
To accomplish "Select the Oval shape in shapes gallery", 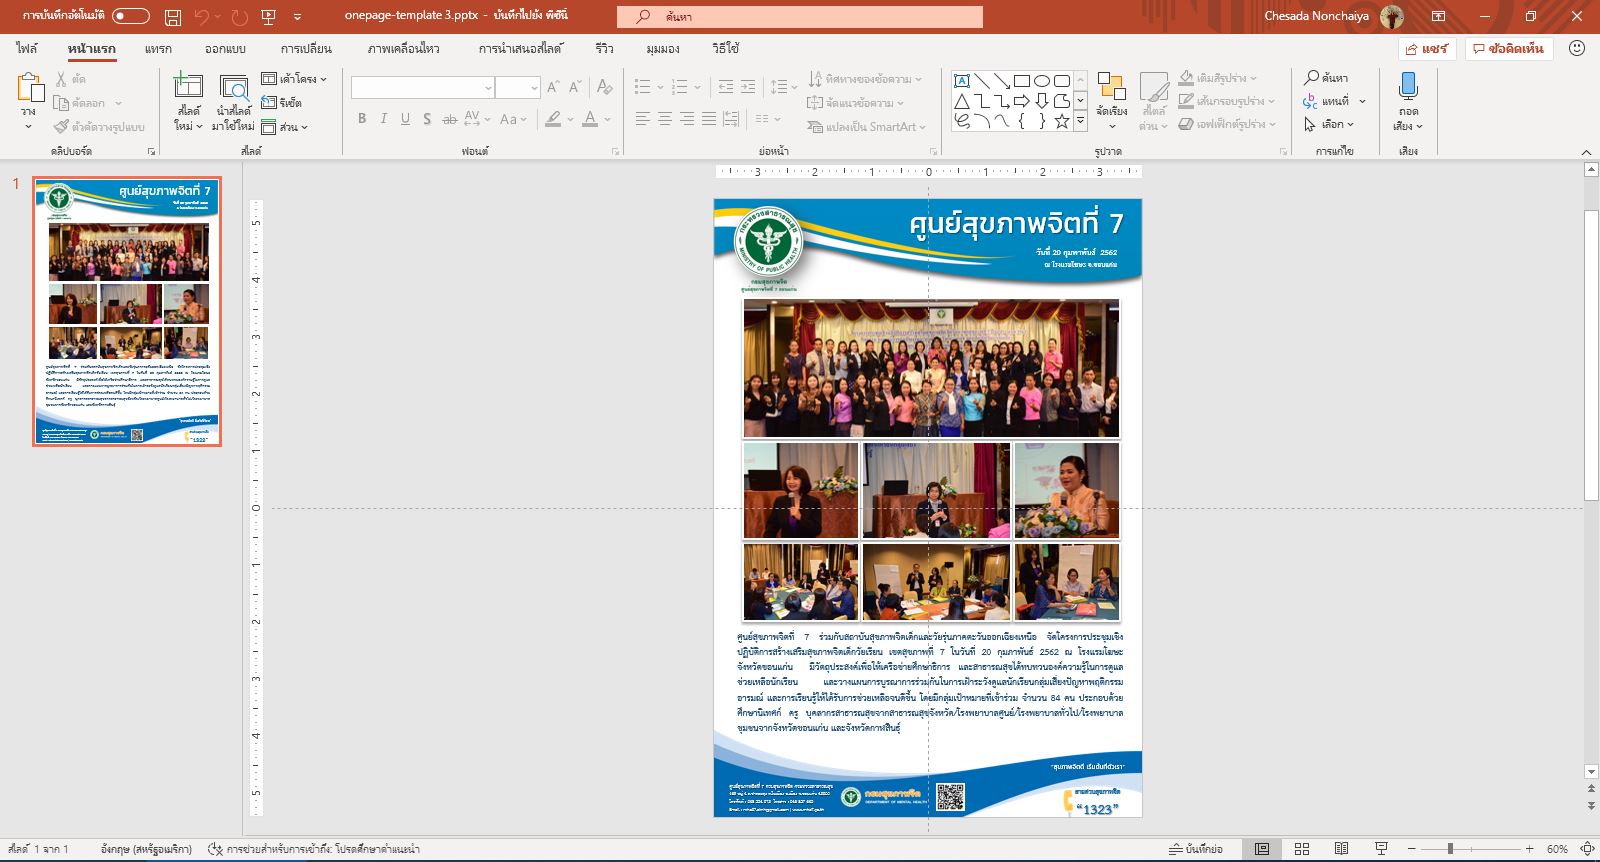I will click(1042, 81).
